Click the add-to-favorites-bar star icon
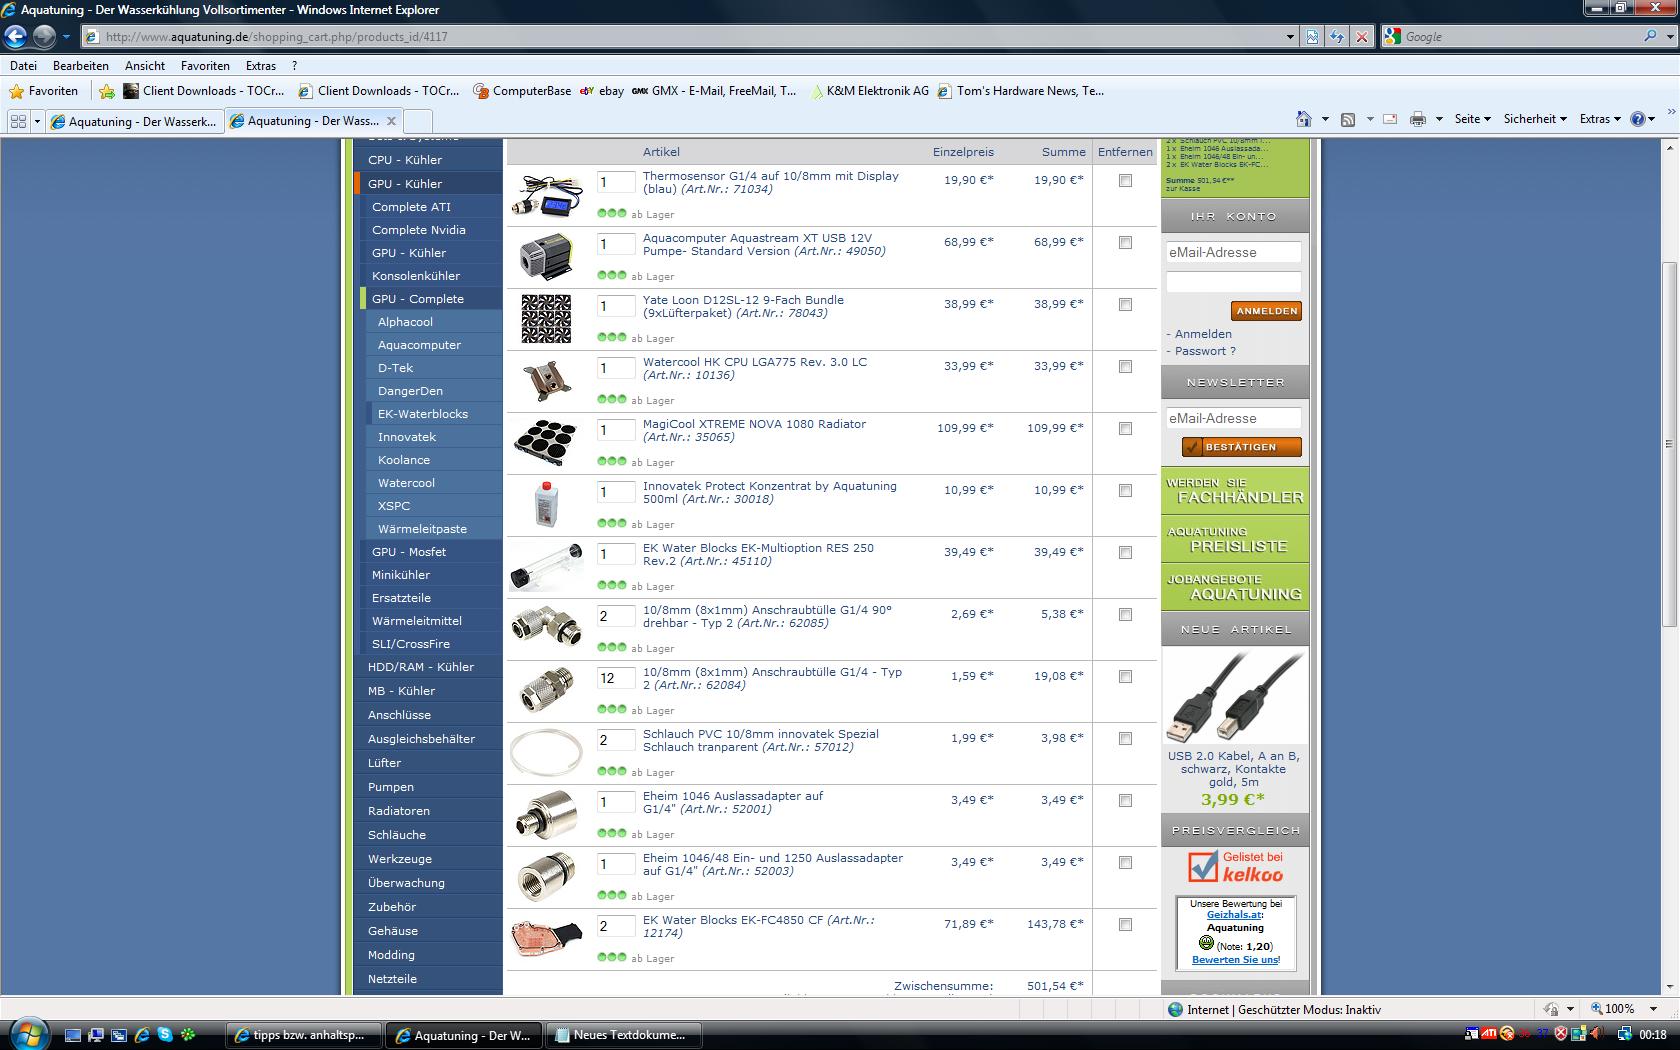The height and width of the screenshot is (1050, 1680). (107, 91)
